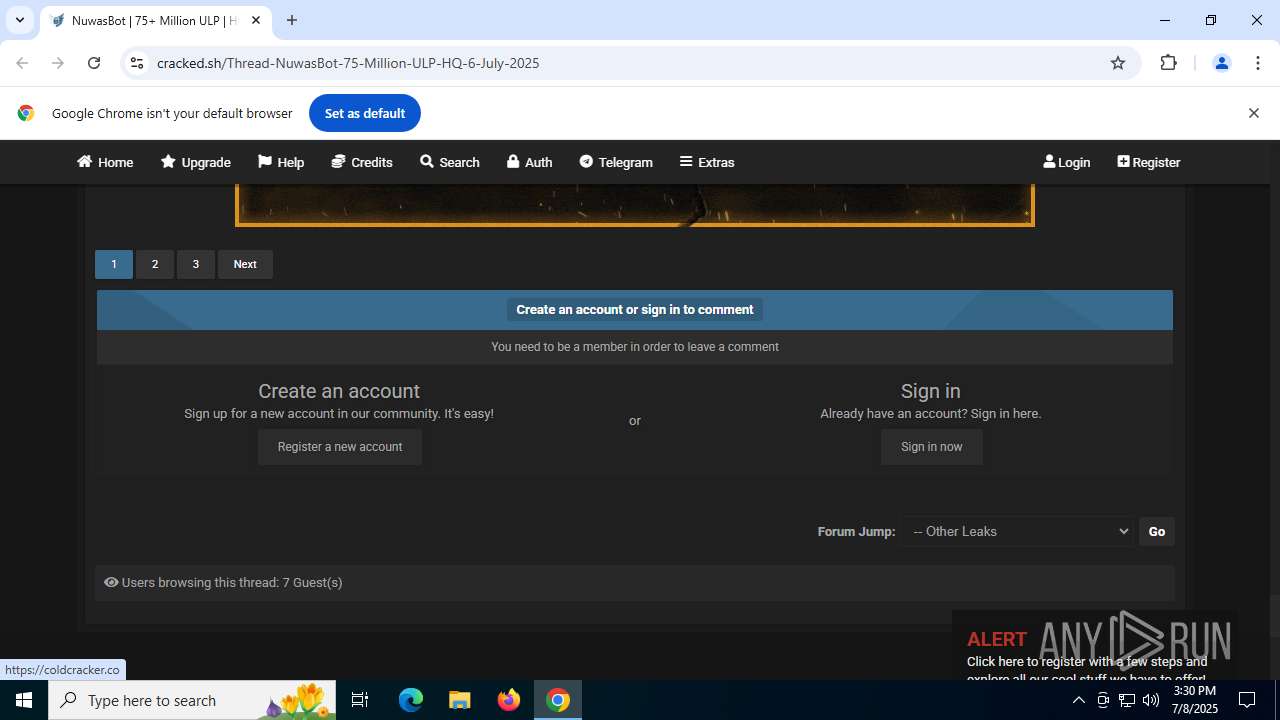Click the Sign in now button
This screenshot has width=1280, height=720.
932,447
